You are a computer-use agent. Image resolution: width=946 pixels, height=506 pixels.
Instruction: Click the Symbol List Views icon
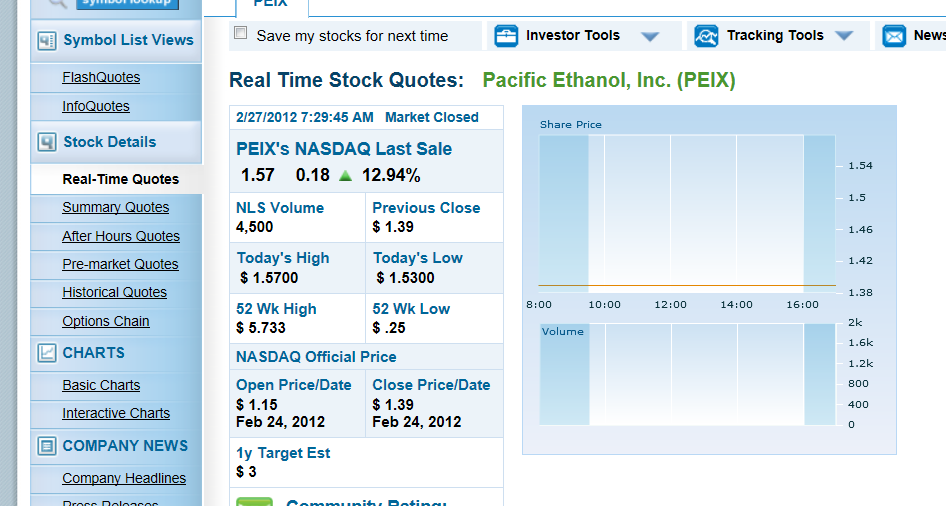(x=46, y=41)
